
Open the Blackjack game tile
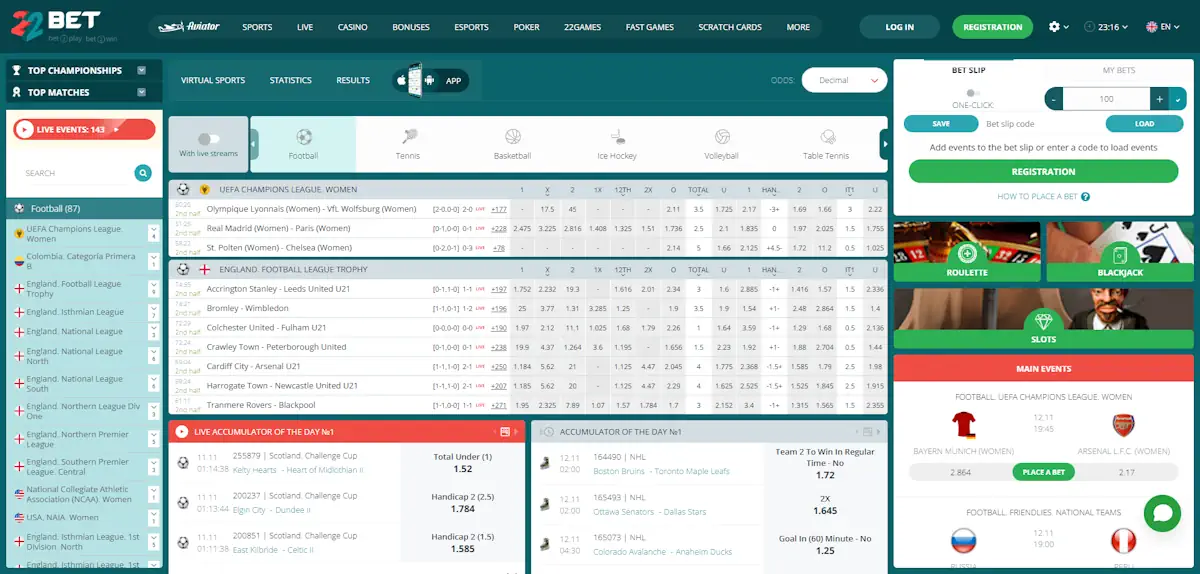(1120, 252)
